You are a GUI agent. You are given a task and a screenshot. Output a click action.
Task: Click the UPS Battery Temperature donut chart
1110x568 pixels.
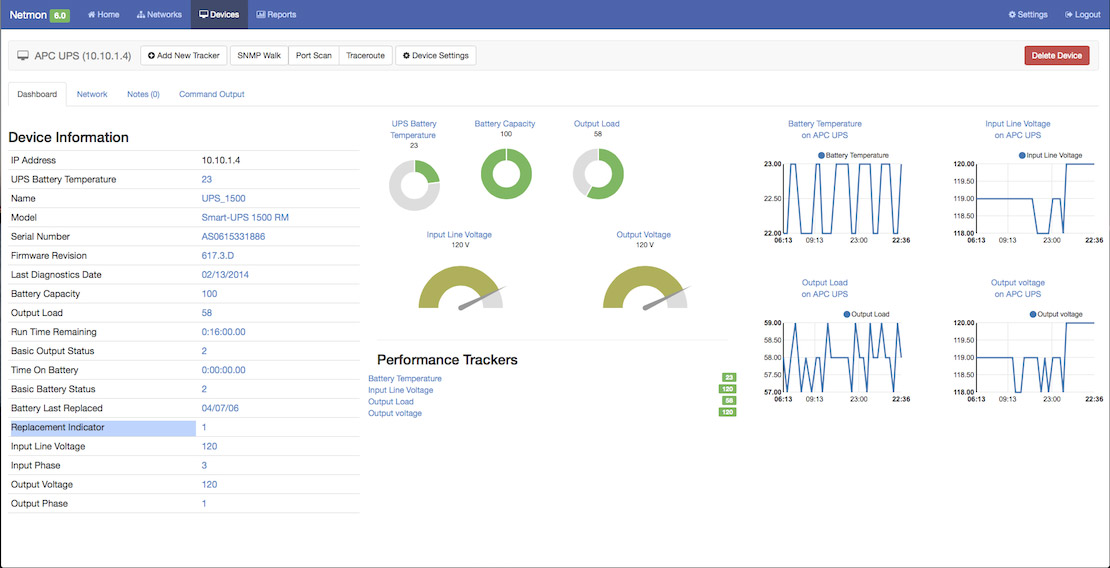click(x=414, y=185)
